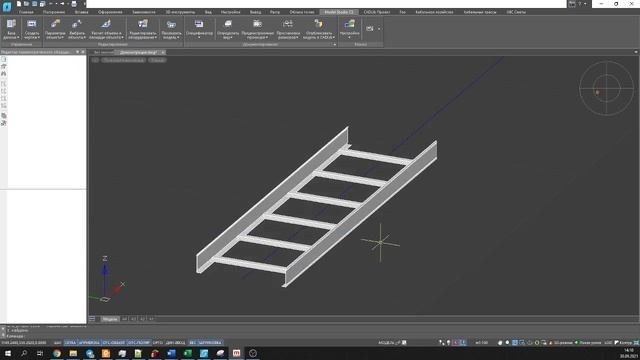This screenshot has width=640, height=360.
Task: Switch to the A4 layout tab
Action: [x=124, y=319]
